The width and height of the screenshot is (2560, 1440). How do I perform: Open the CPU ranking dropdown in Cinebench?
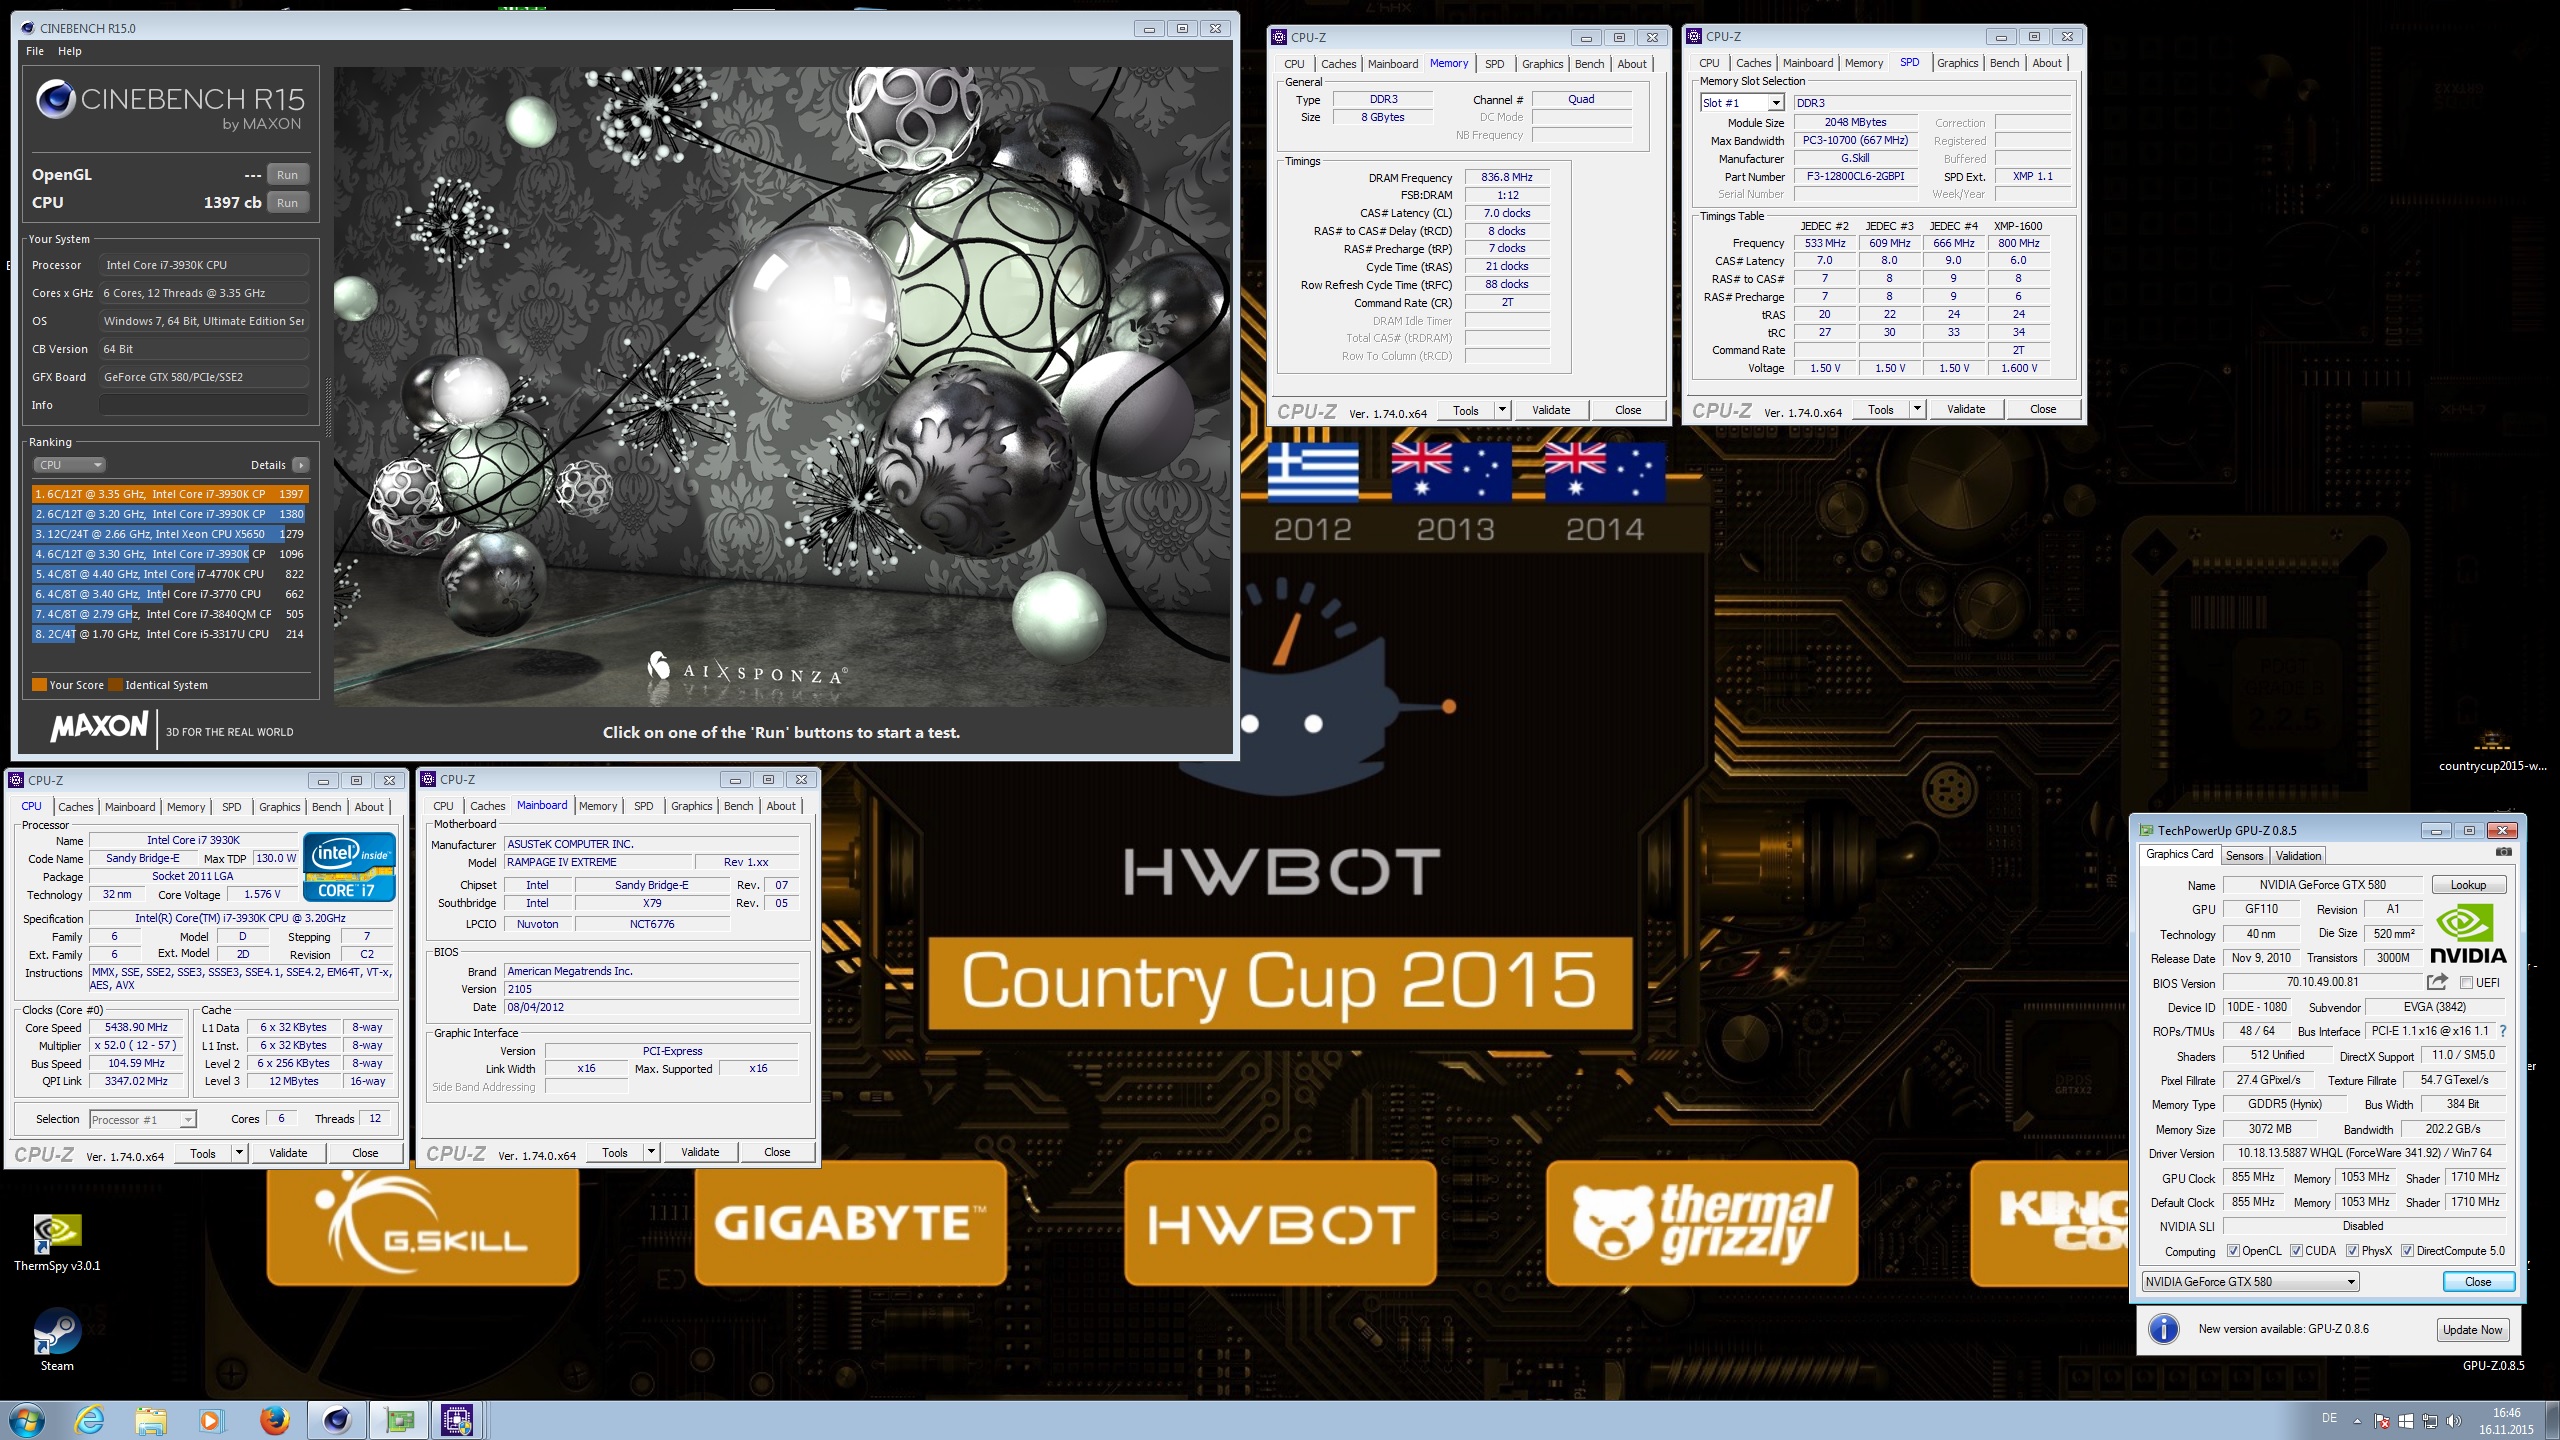[70, 465]
